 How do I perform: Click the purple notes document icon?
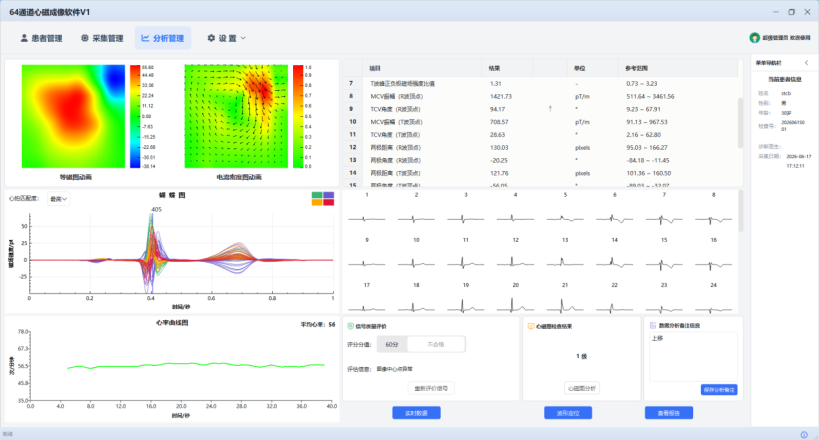653,325
